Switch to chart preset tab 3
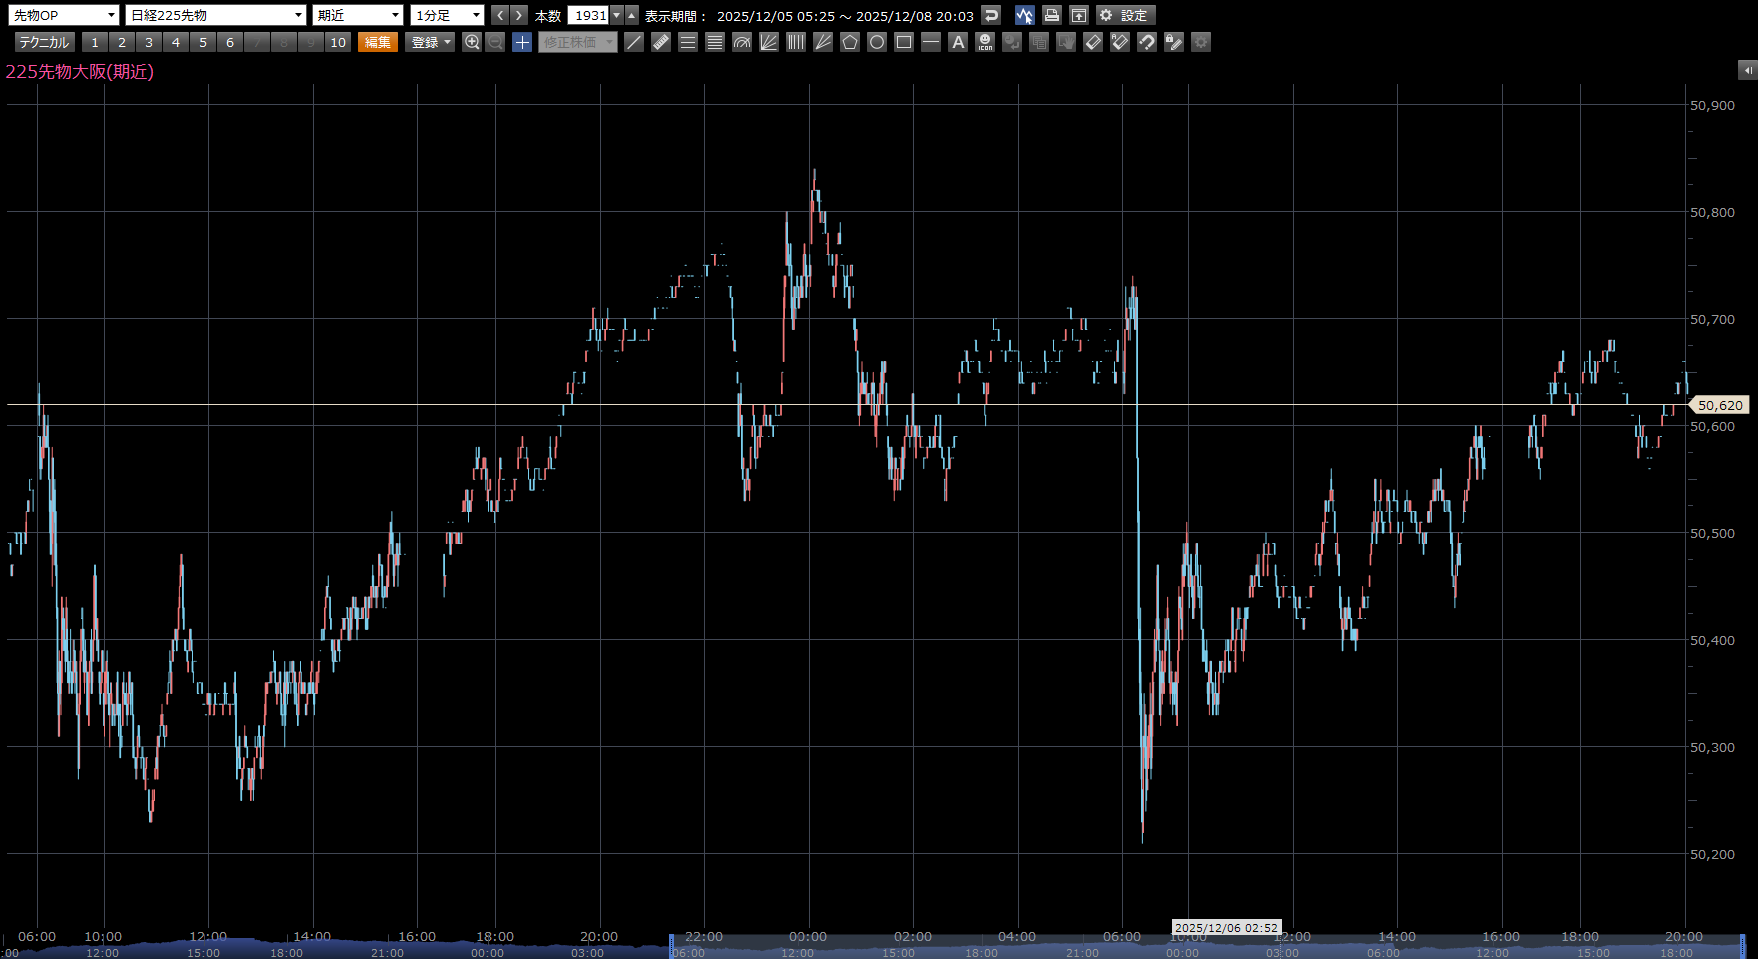1758x959 pixels. point(149,42)
